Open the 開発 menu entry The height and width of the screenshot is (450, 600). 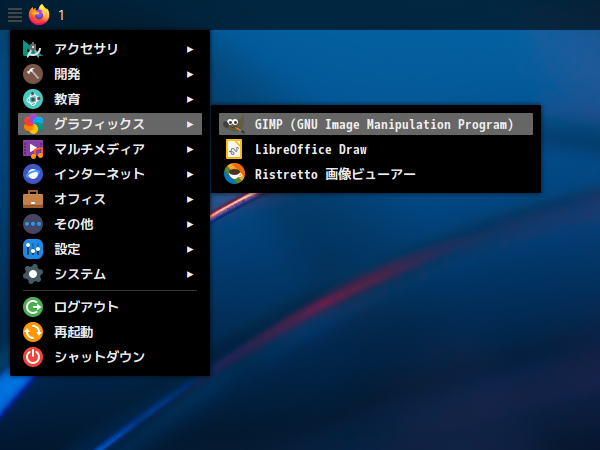point(110,74)
